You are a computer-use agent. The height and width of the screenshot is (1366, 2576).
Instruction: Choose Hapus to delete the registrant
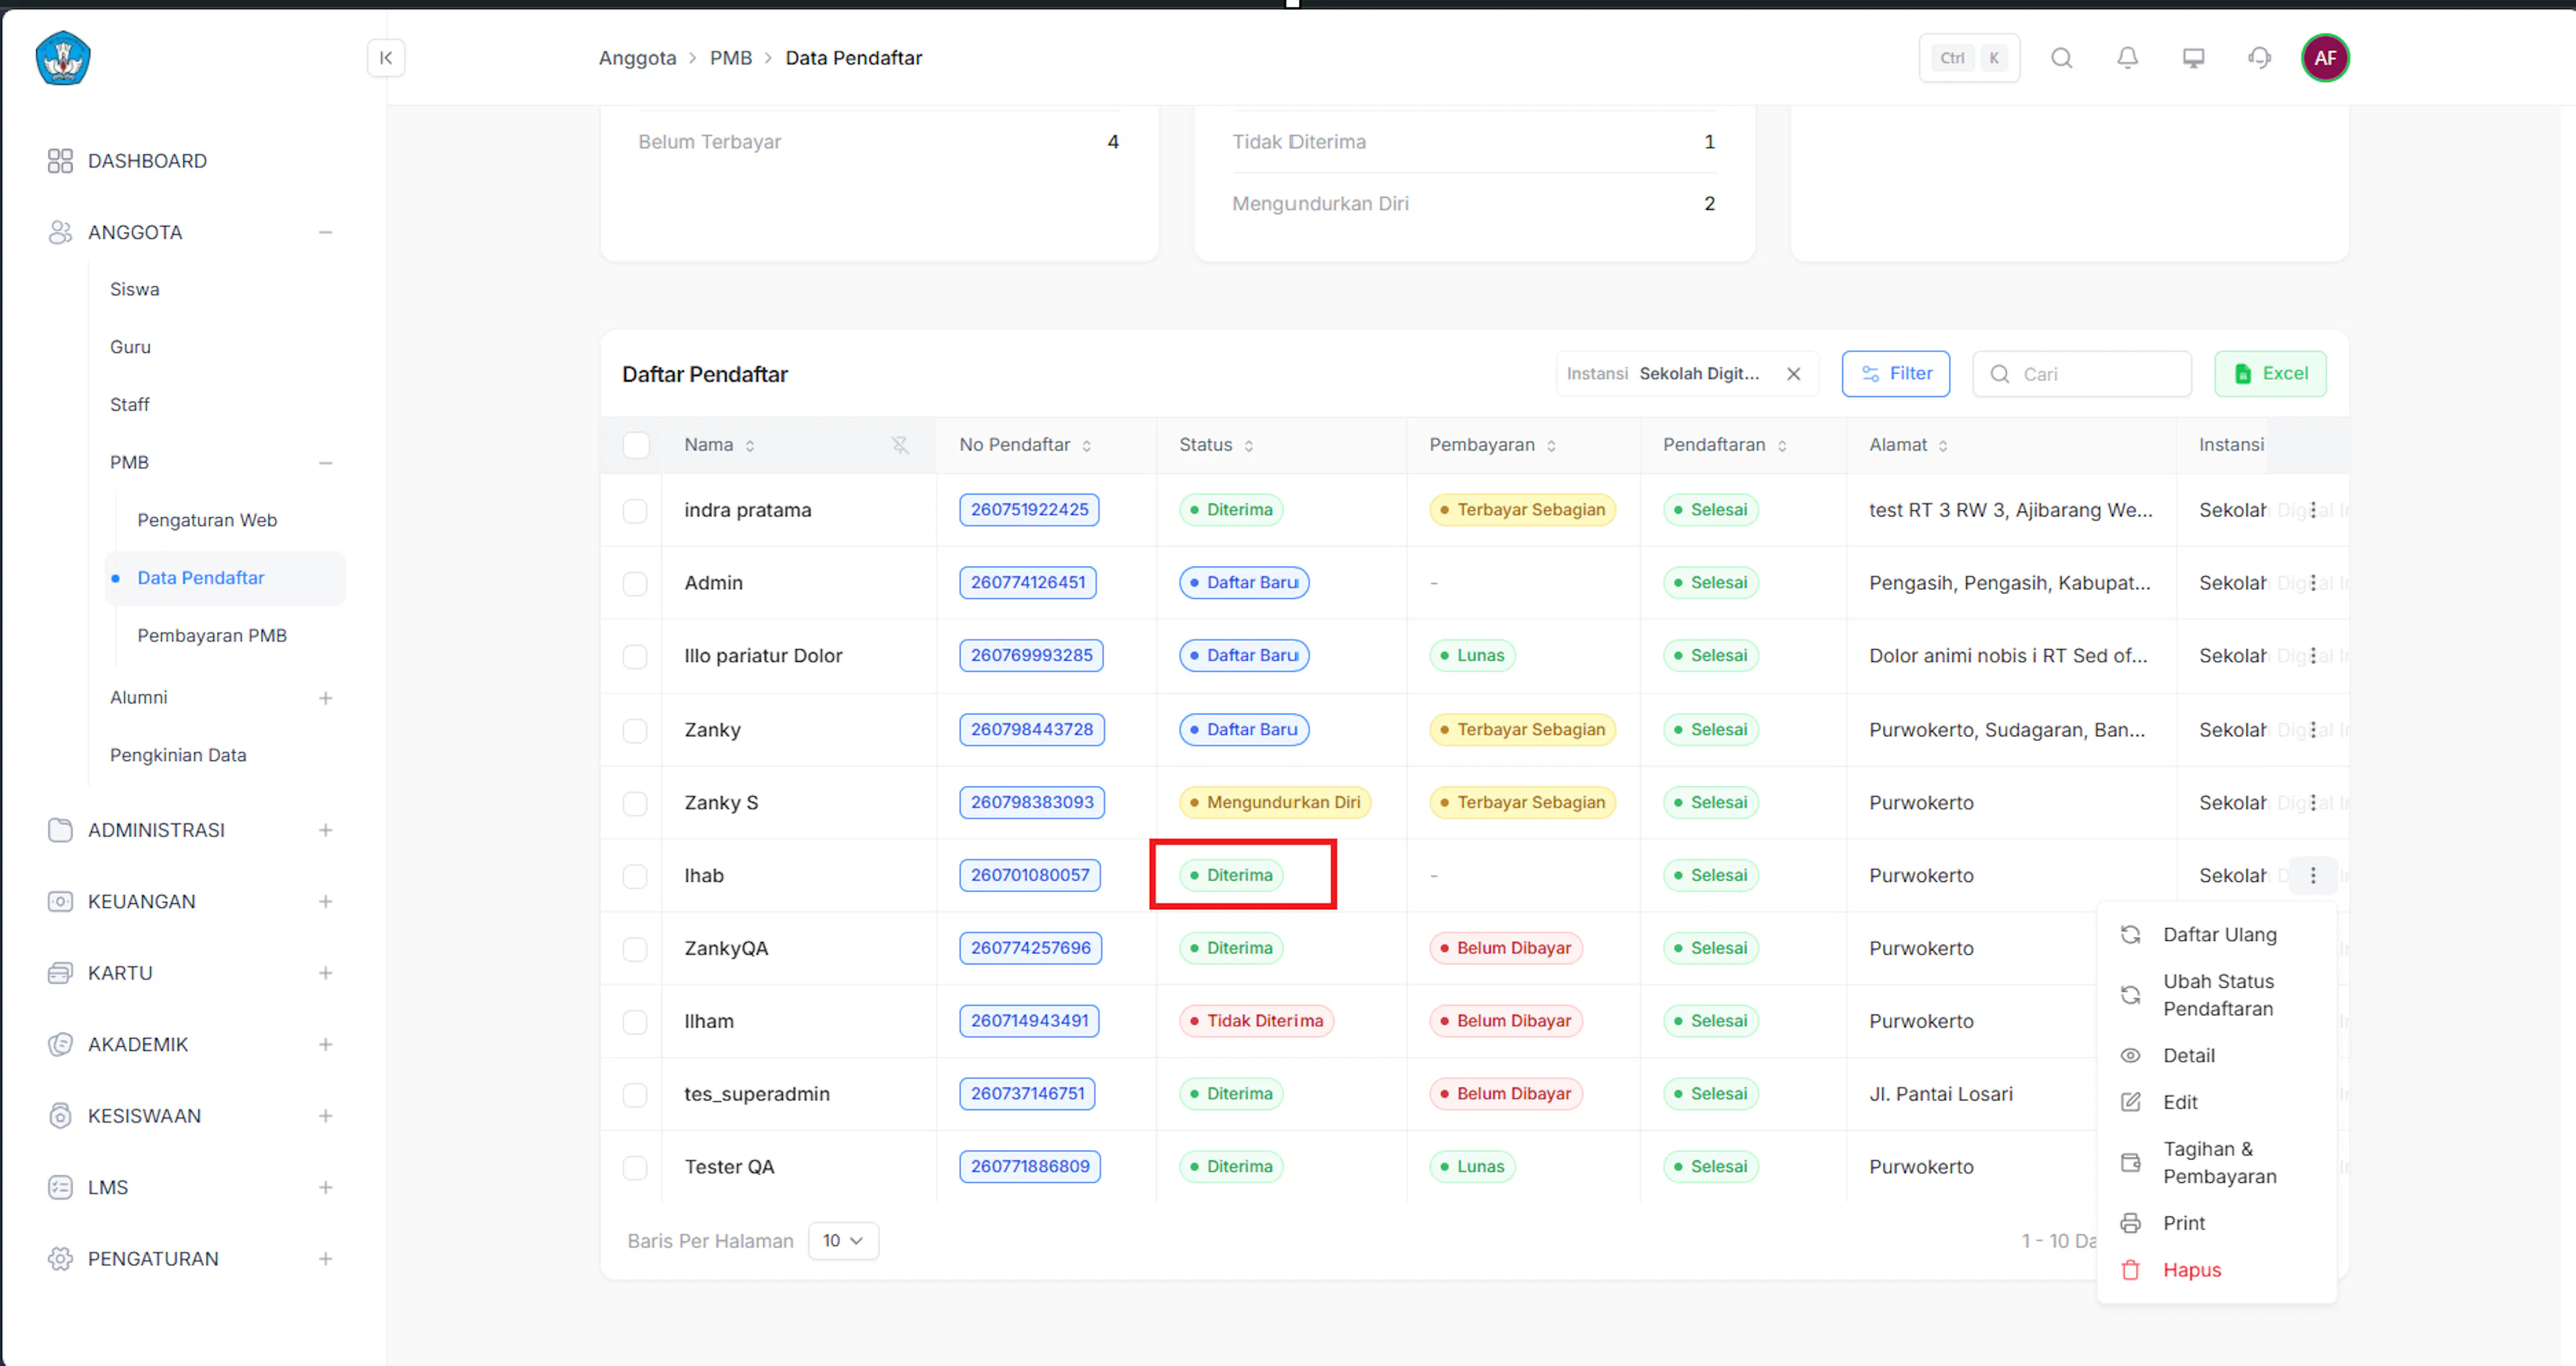[x=2218, y=1271]
